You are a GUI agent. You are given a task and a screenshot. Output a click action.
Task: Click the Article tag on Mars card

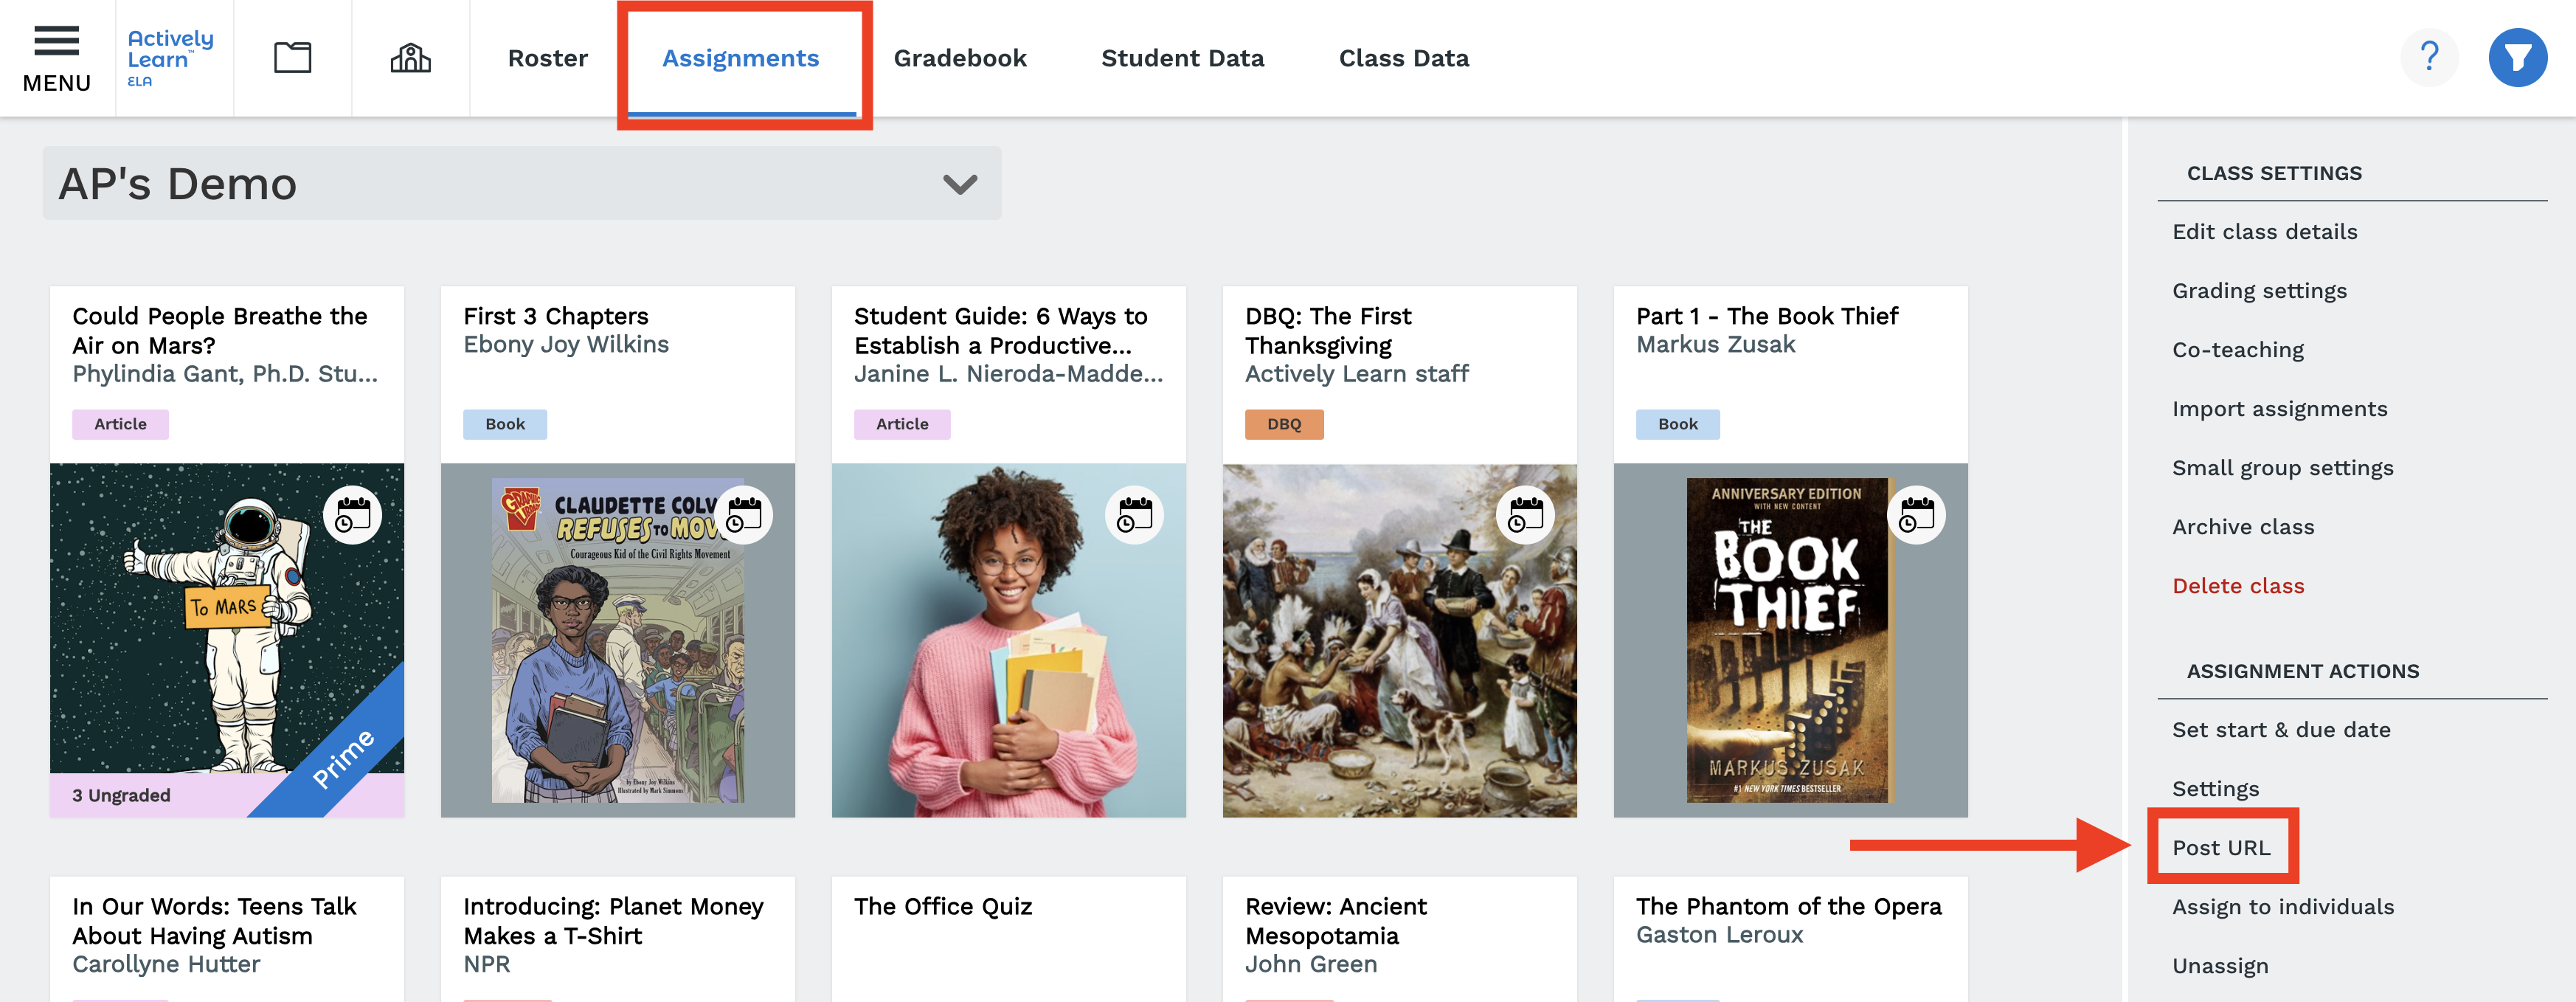(x=120, y=423)
